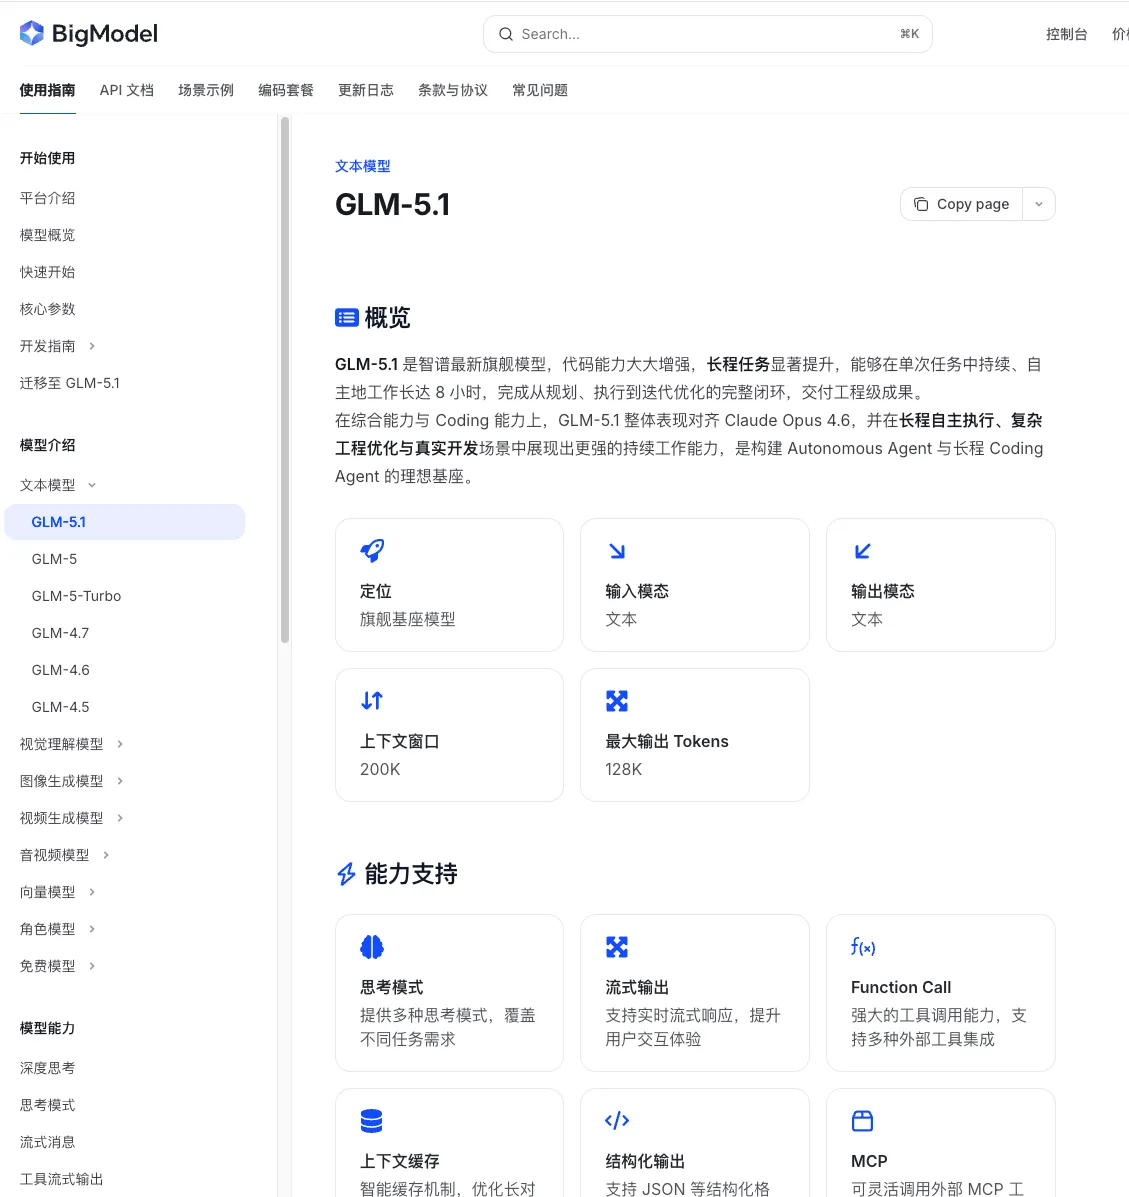Viewport: 1129px width, 1197px height.
Task: Expand the 免费模型 group
Action: point(92,966)
